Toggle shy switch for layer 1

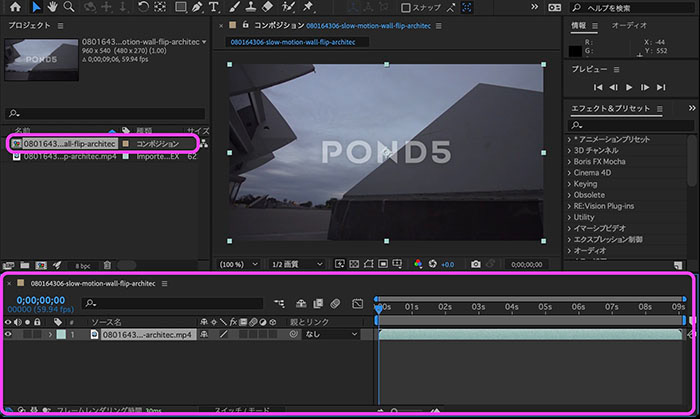[204, 334]
